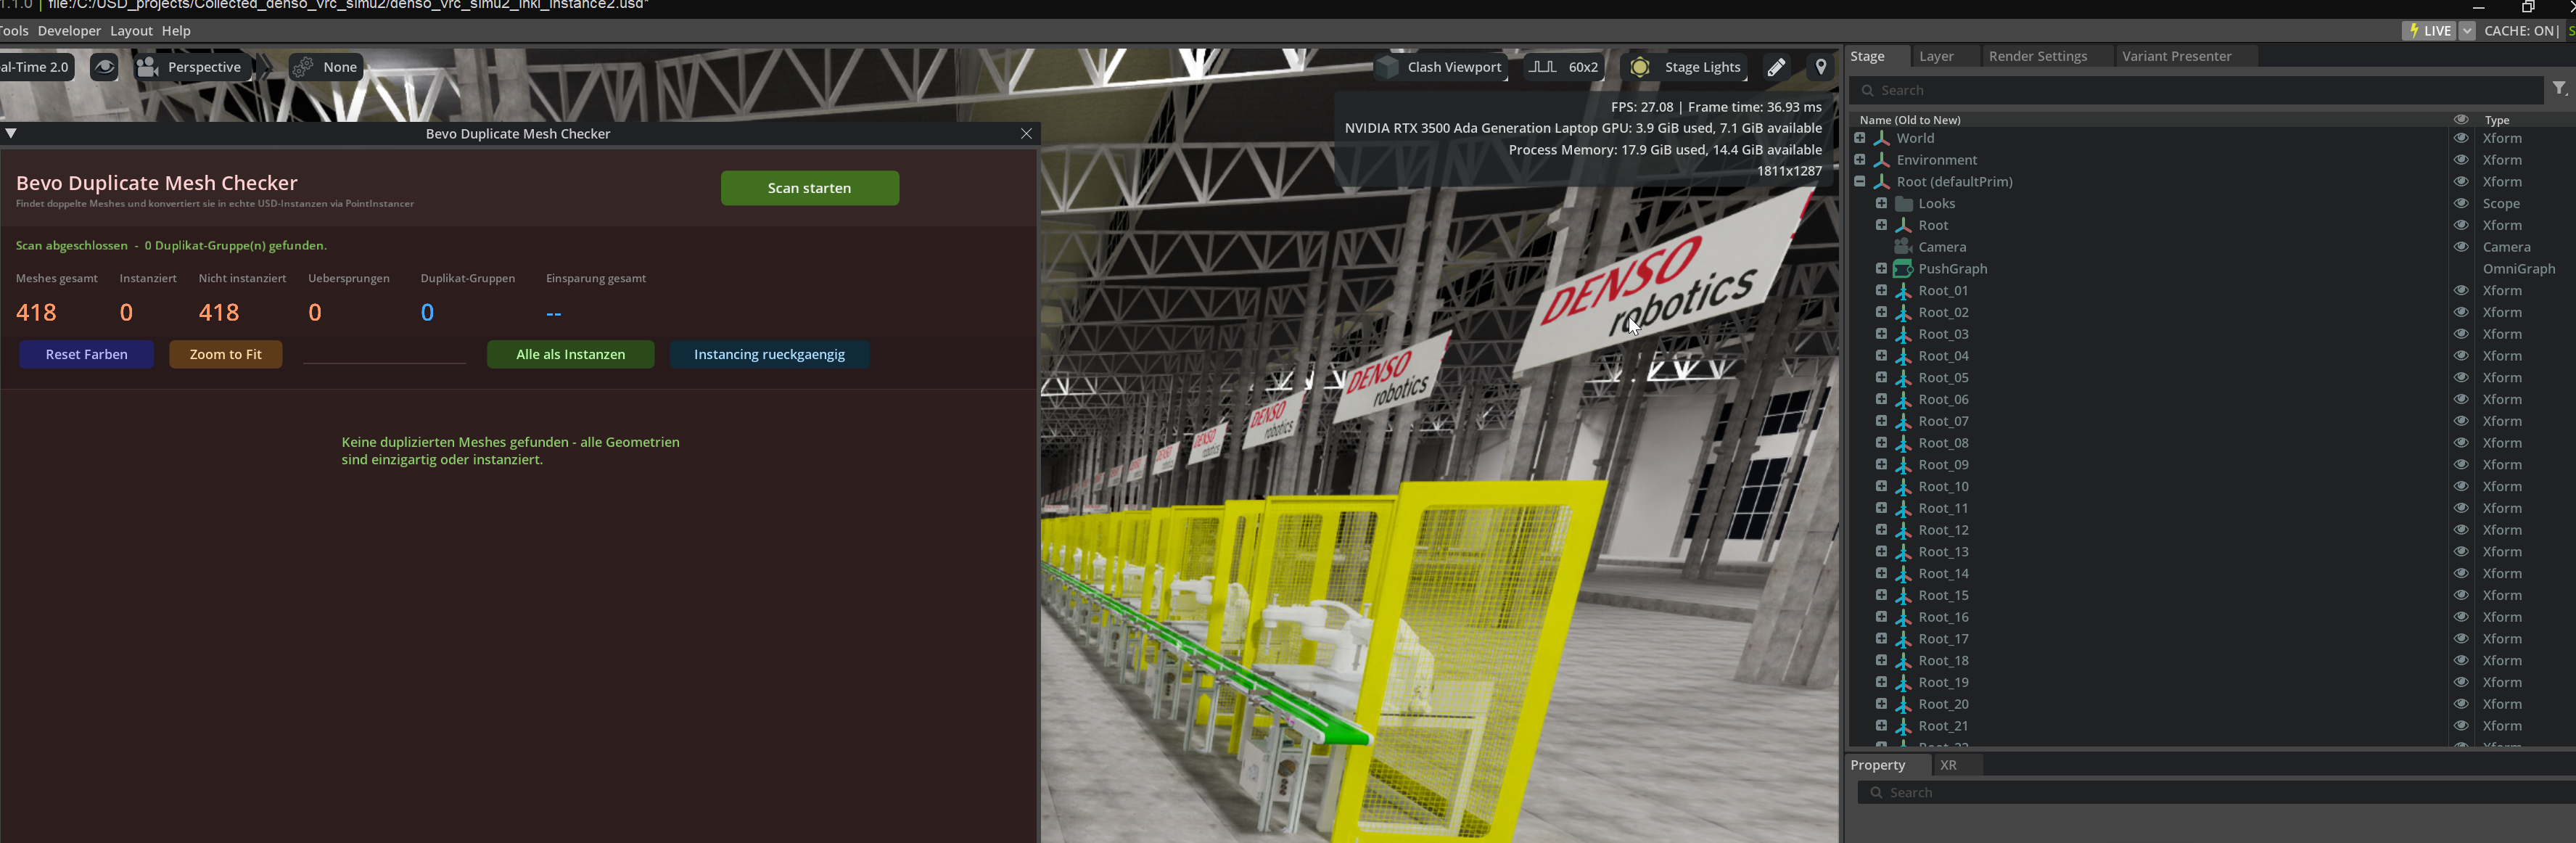Viewport: 2576px width, 843px height.
Task: Select the Root_20 tree row
Action: click(2212, 704)
